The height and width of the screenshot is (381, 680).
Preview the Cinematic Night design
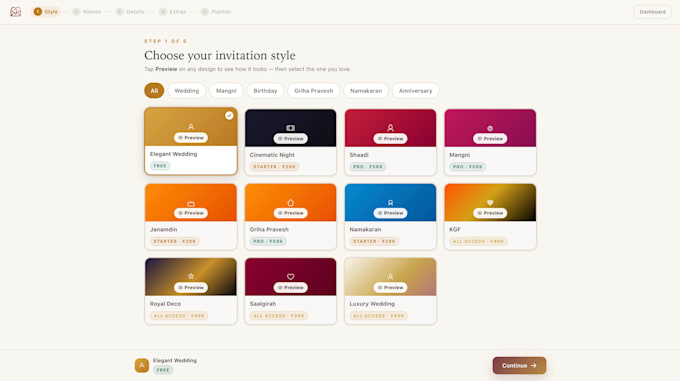(291, 139)
